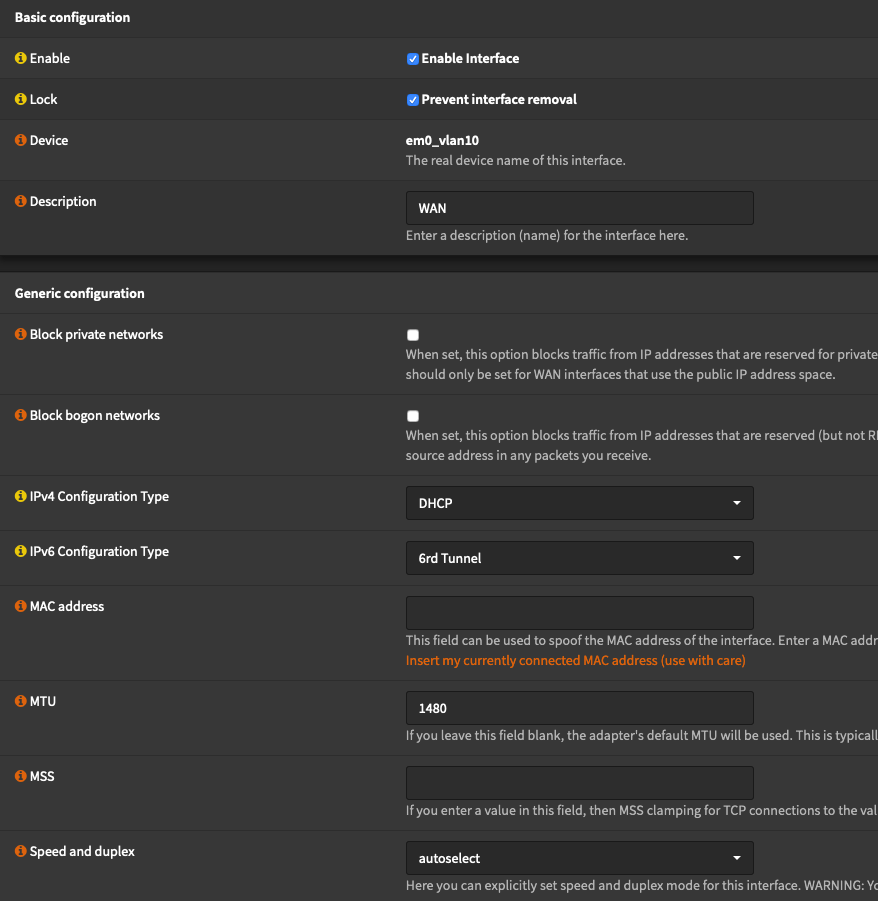The image size is (878, 901).
Task: Click the info icon beside Enable
Action: (21, 59)
